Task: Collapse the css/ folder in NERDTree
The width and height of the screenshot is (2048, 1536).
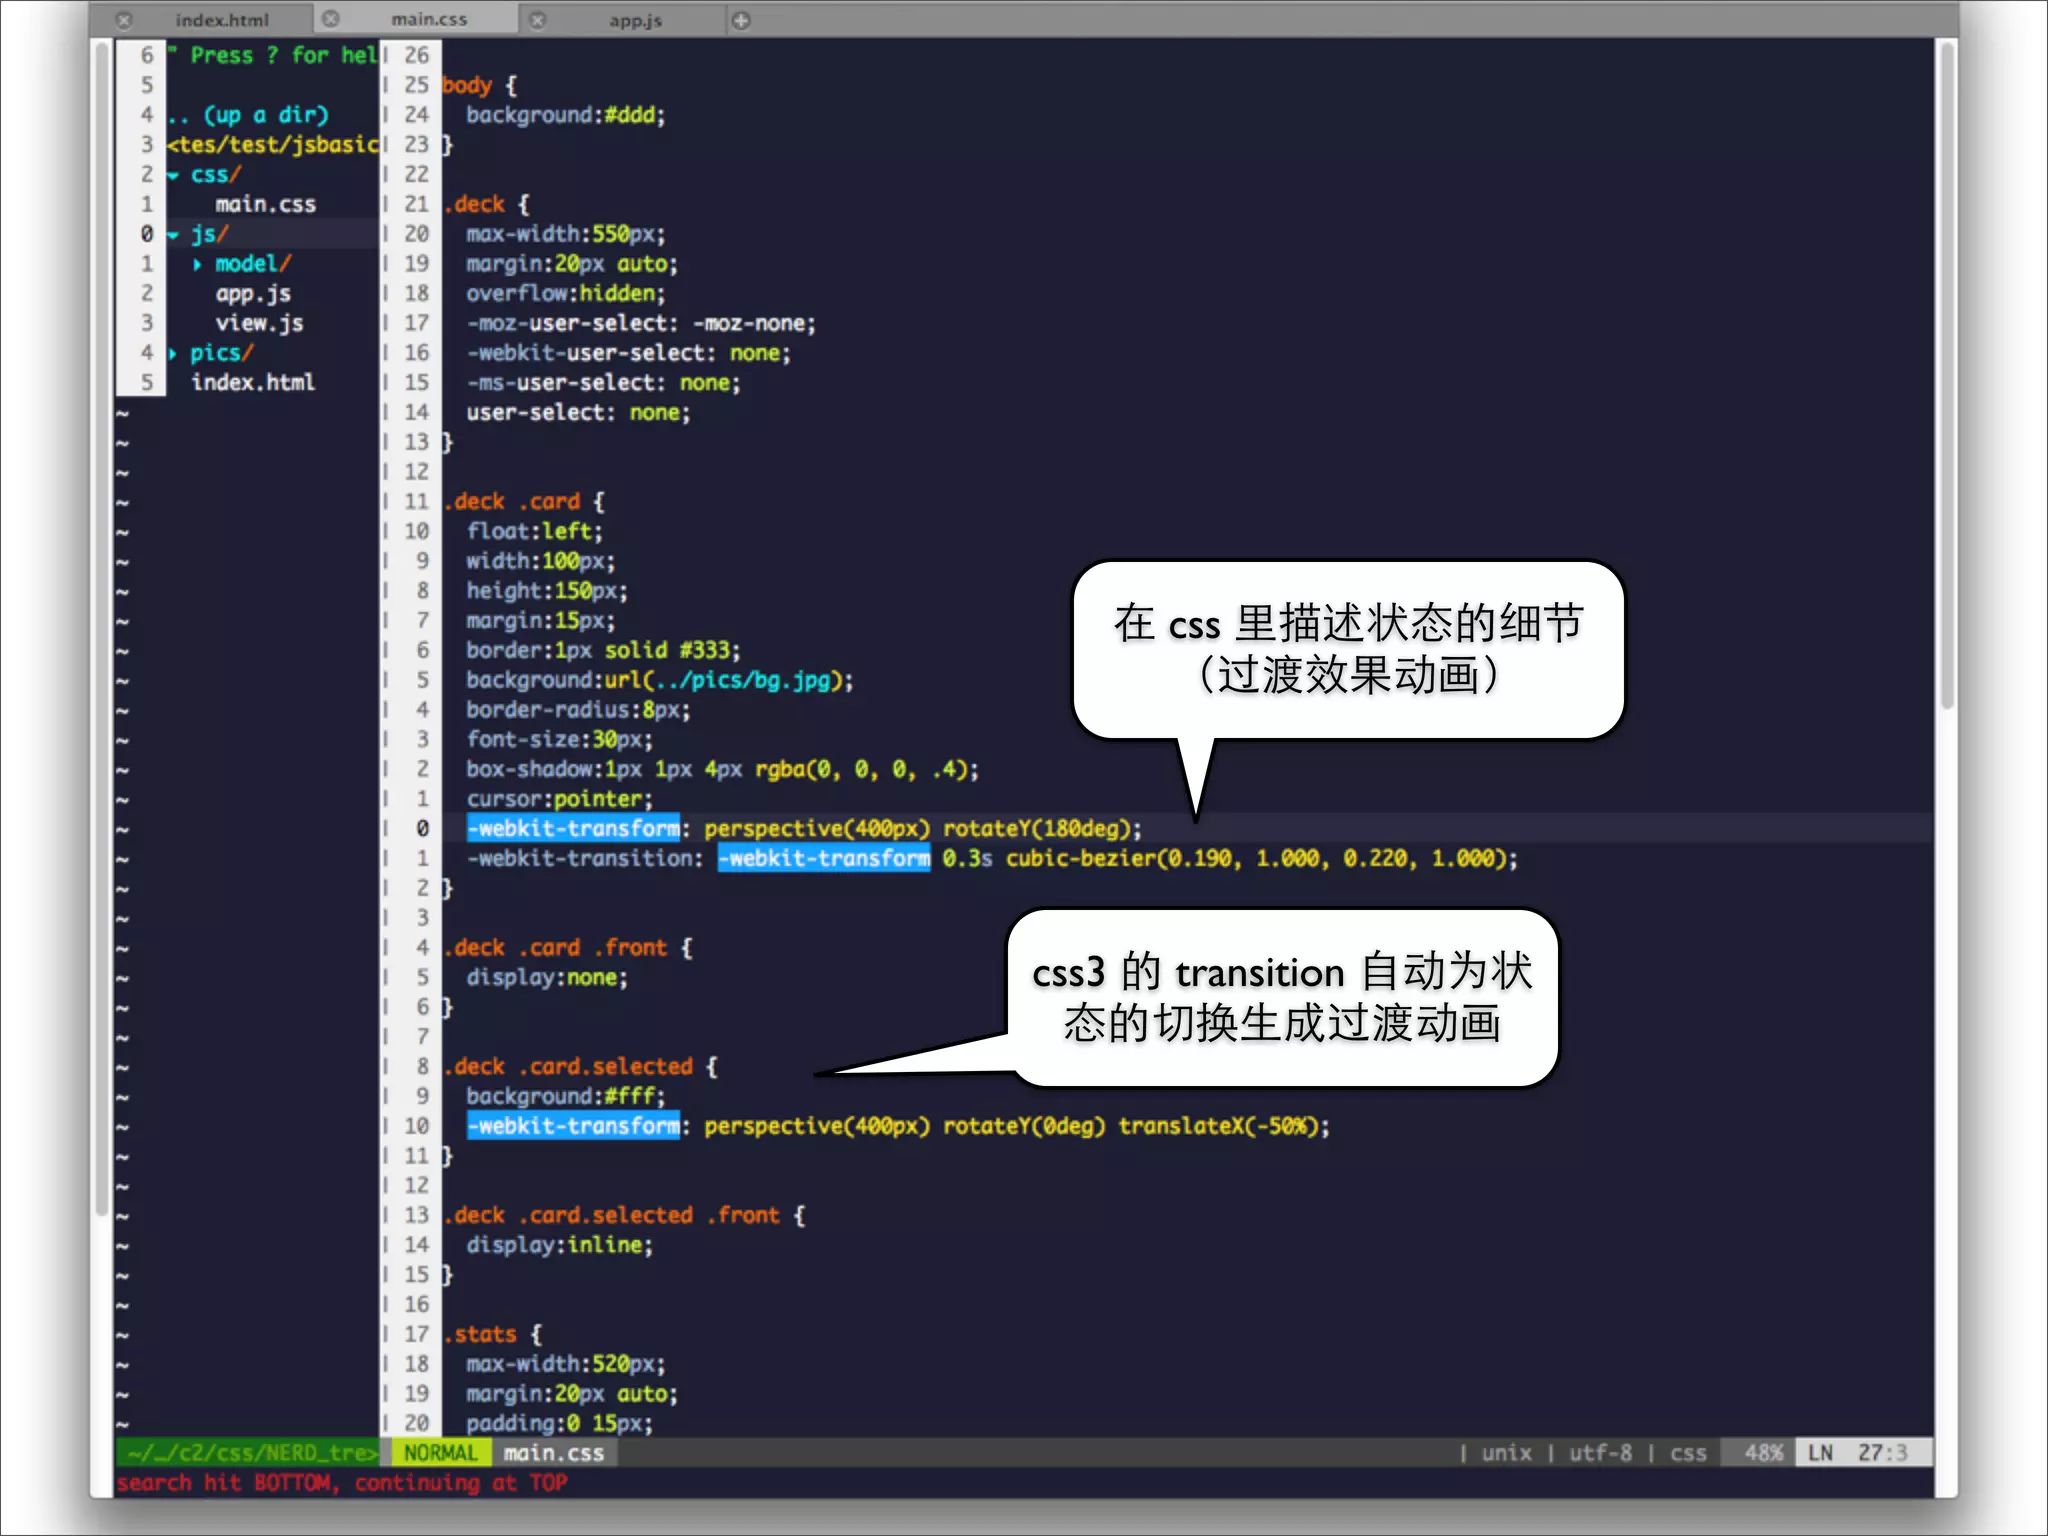Action: tap(174, 175)
